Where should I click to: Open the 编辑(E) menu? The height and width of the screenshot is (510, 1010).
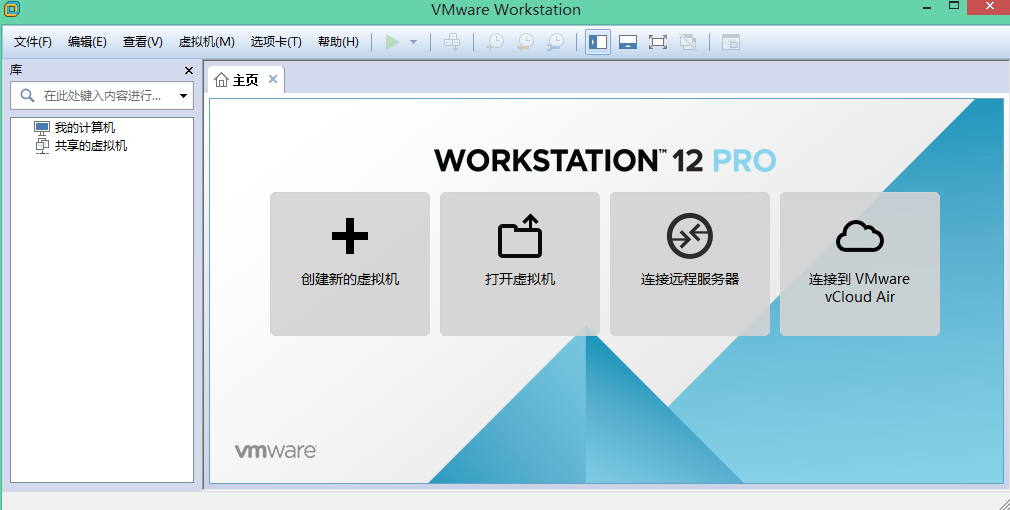87,42
